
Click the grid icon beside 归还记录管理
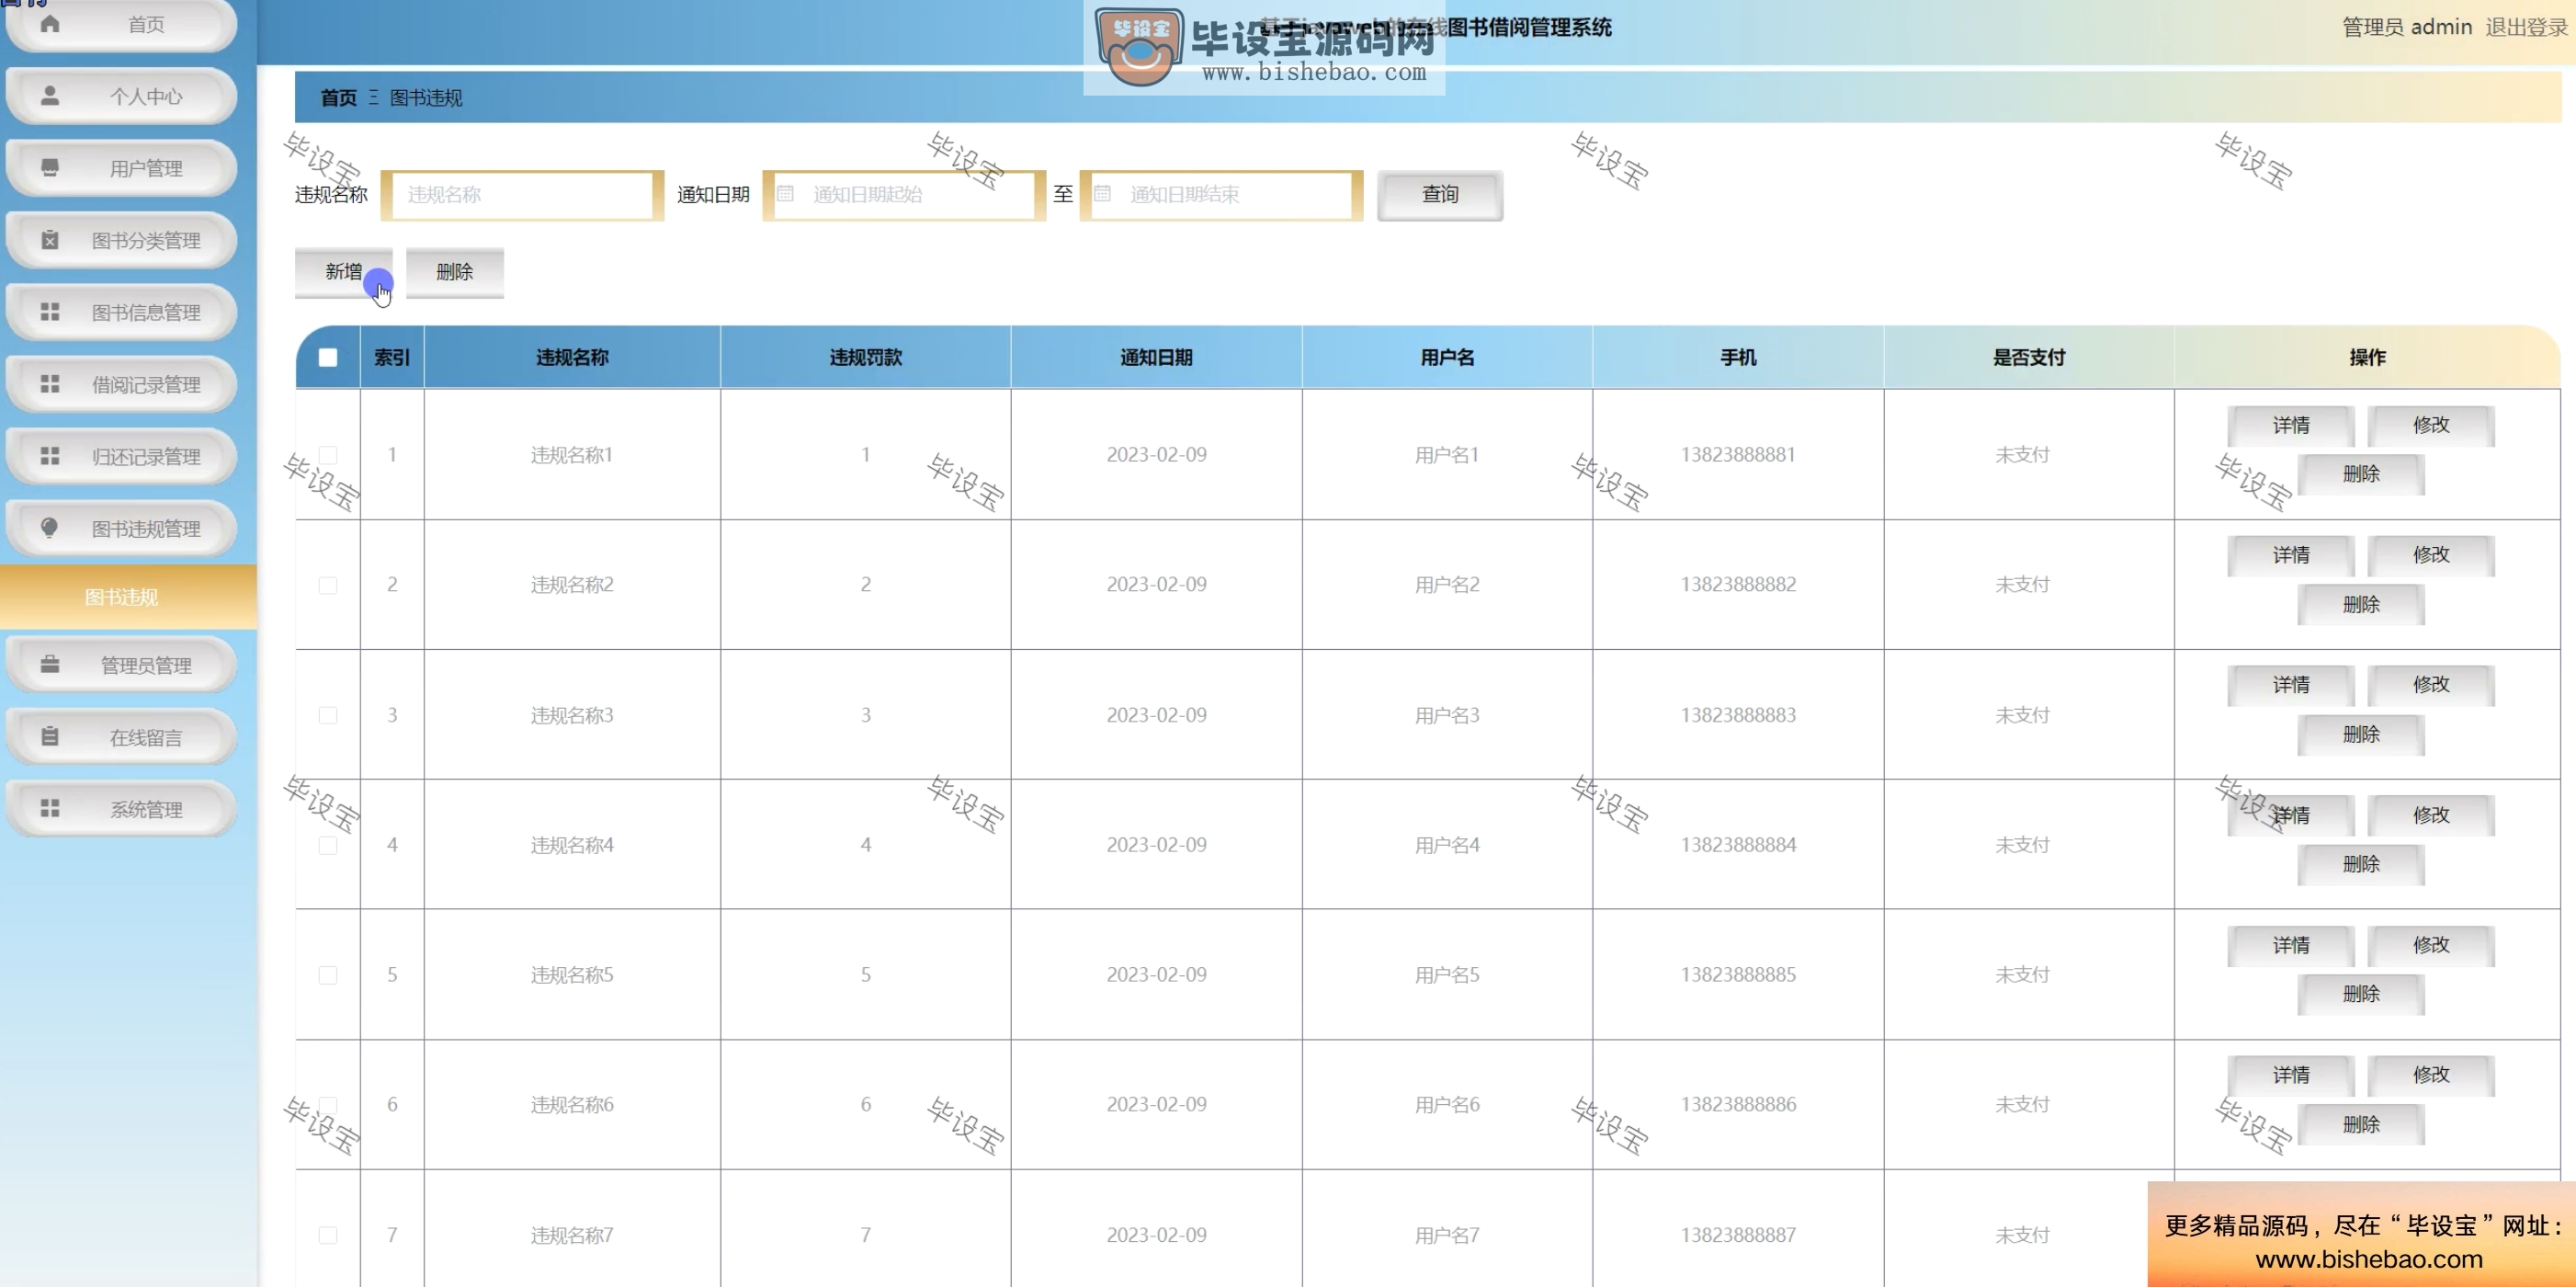click(50, 455)
